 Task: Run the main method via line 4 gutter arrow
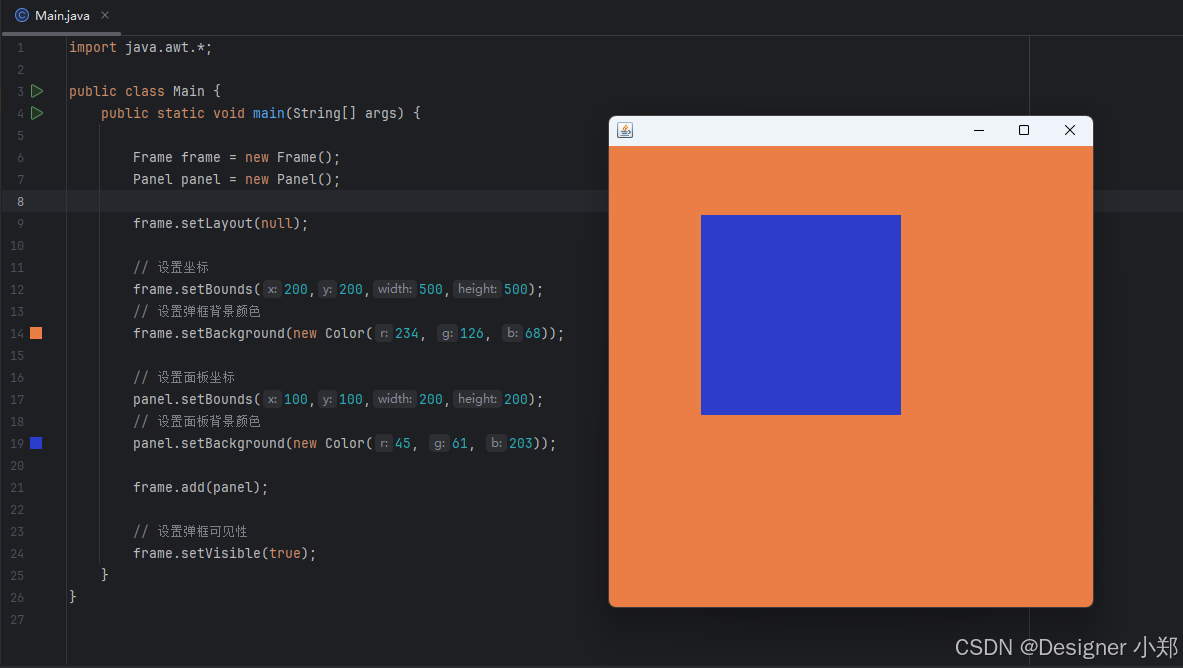[x=37, y=113]
